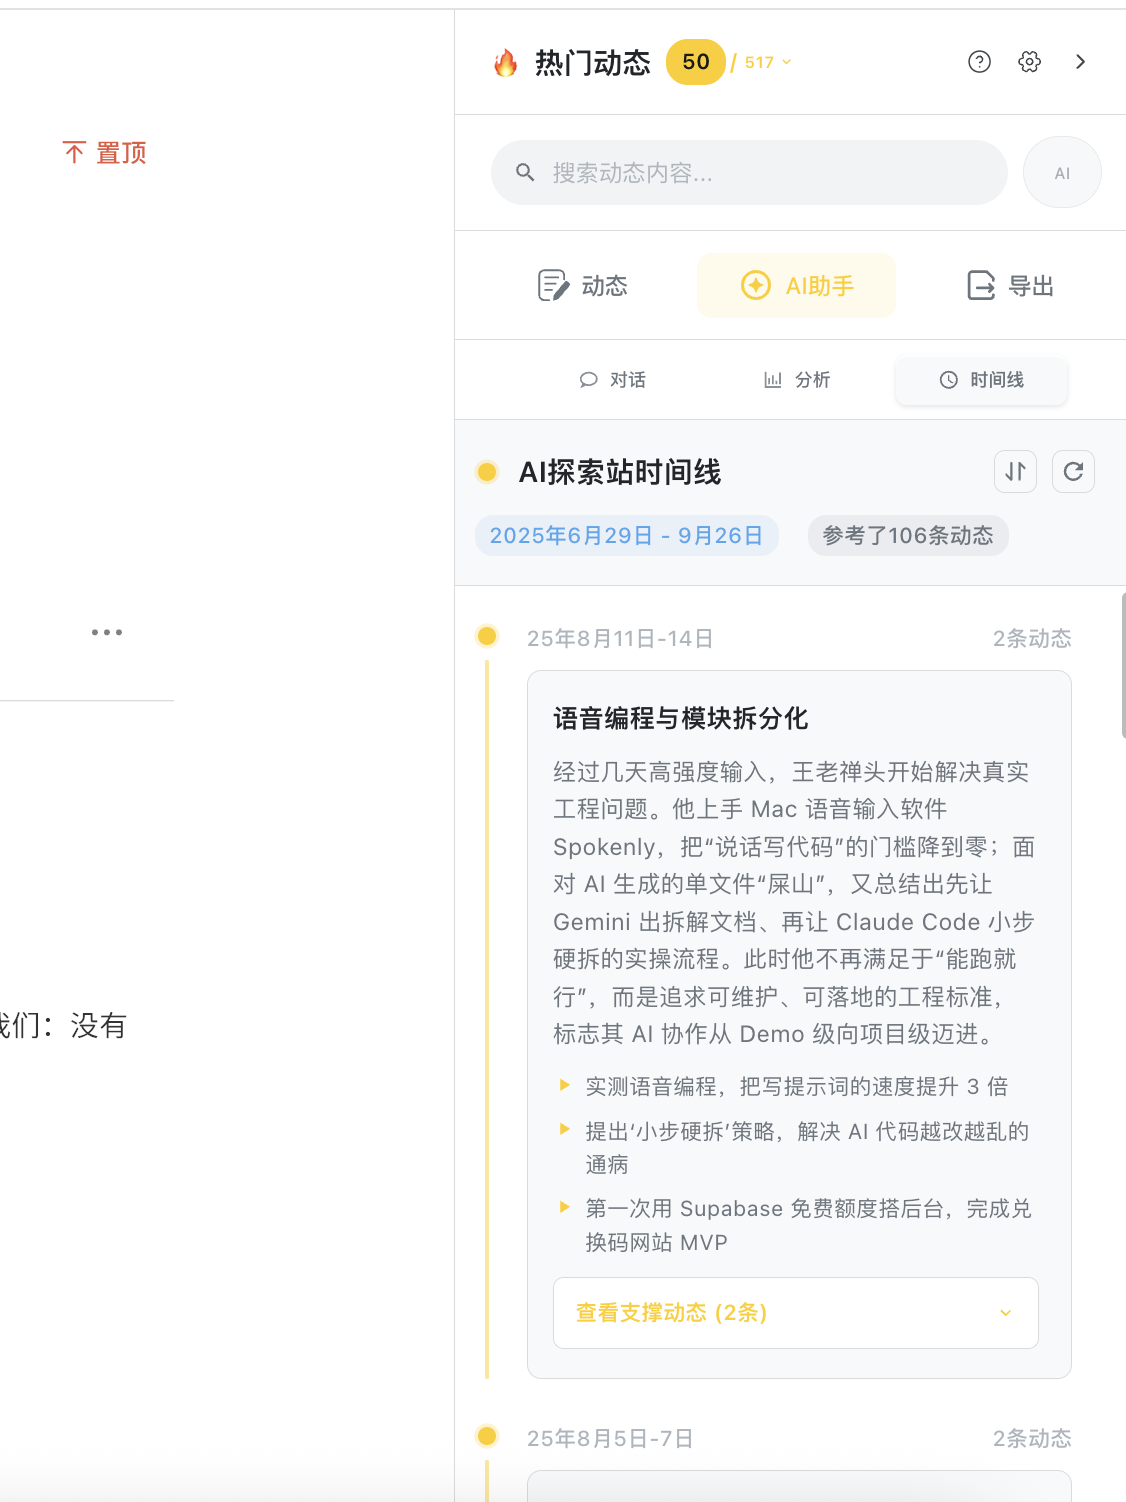Open the 导出 tab

coord(1010,286)
